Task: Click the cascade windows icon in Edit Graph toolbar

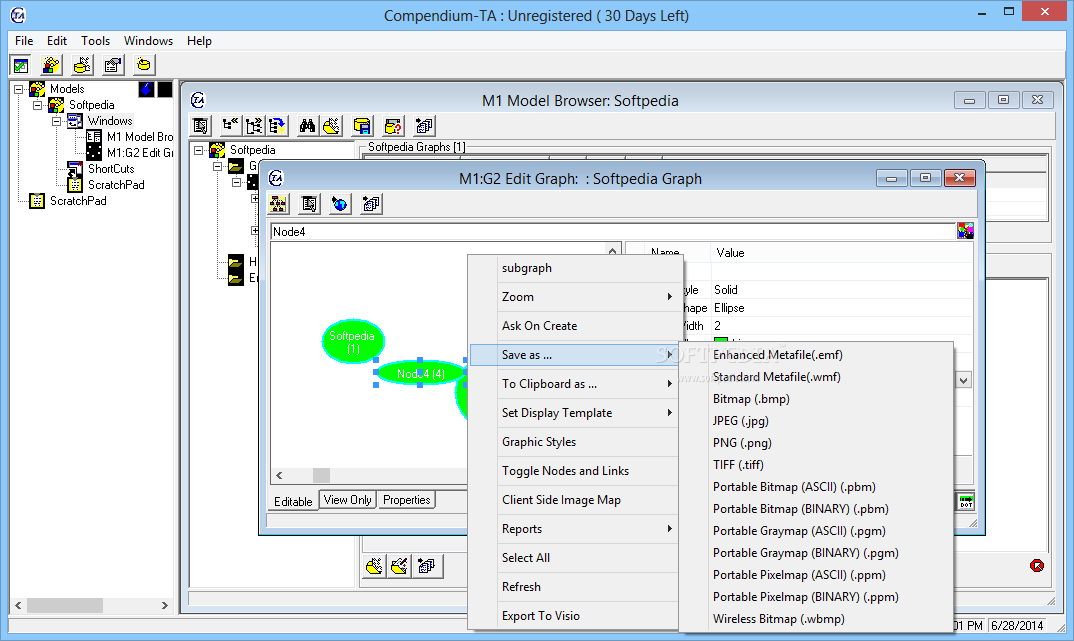Action: tap(371, 204)
